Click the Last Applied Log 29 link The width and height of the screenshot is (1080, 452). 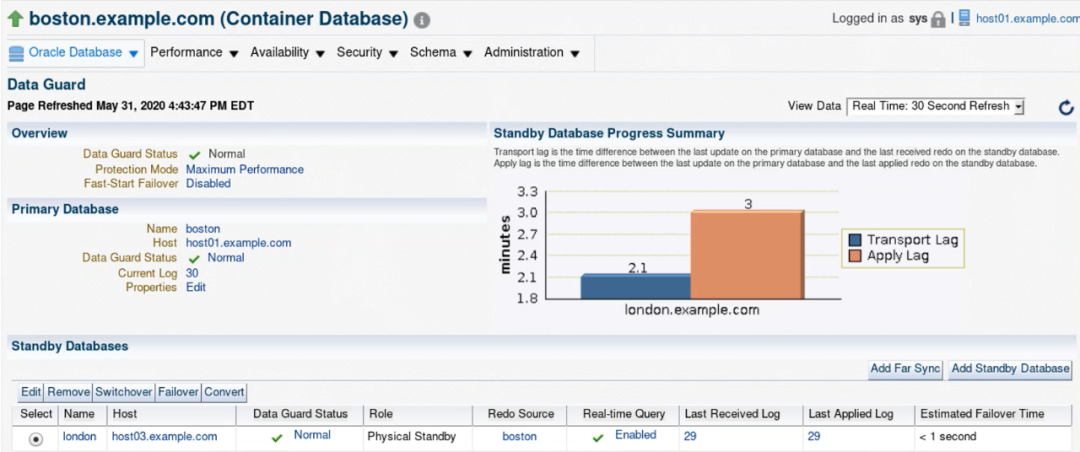814,436
